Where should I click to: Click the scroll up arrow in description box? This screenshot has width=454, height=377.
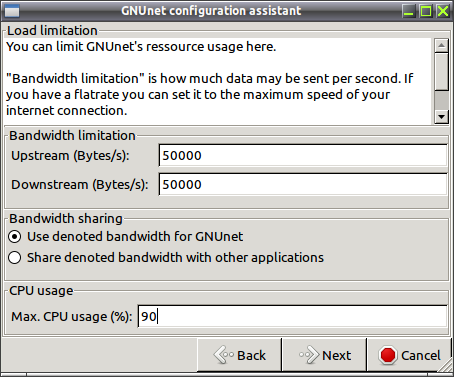442,45
